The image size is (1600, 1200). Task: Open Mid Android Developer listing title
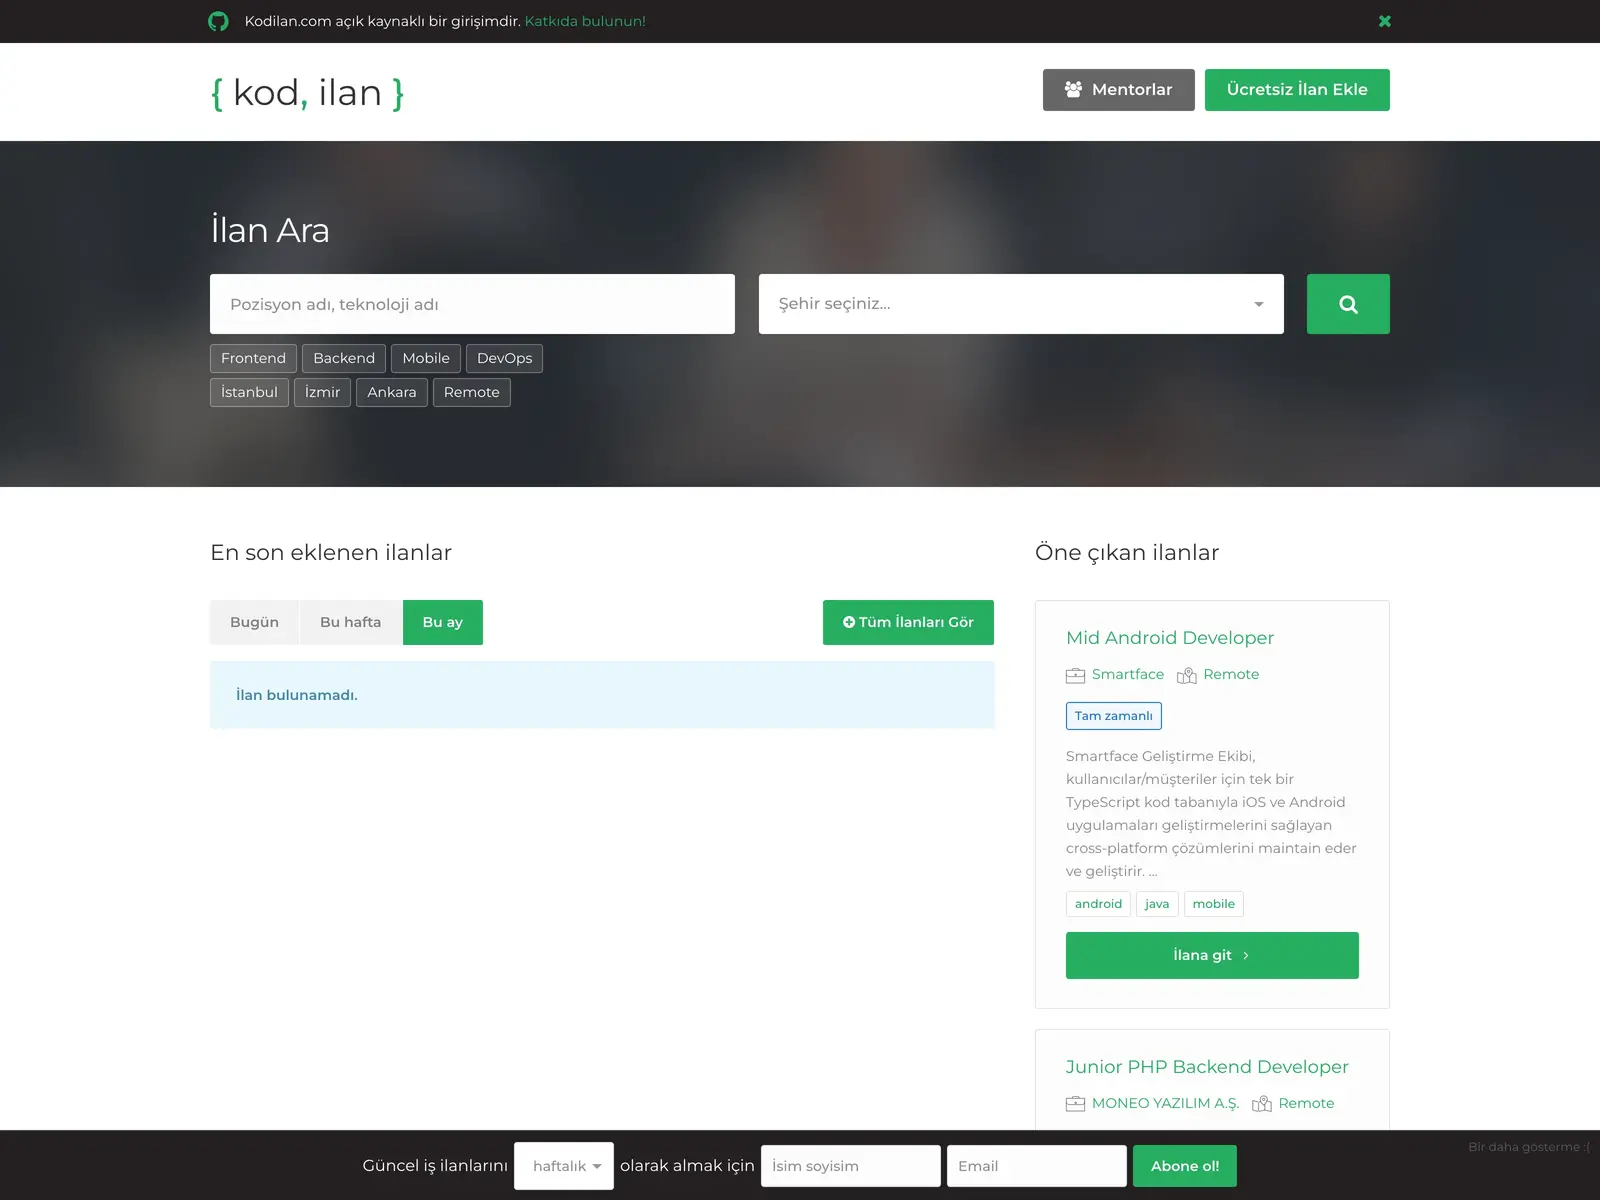(x=1170, y=638)
